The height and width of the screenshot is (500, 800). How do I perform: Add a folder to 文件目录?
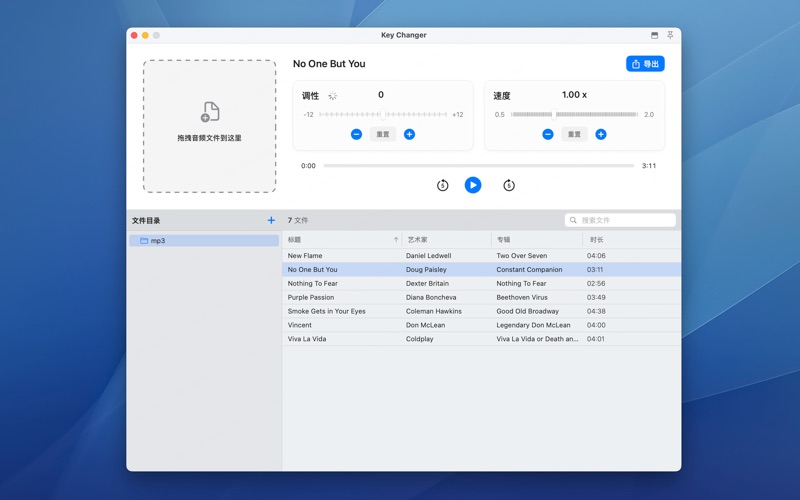click(x=271, y=220)
